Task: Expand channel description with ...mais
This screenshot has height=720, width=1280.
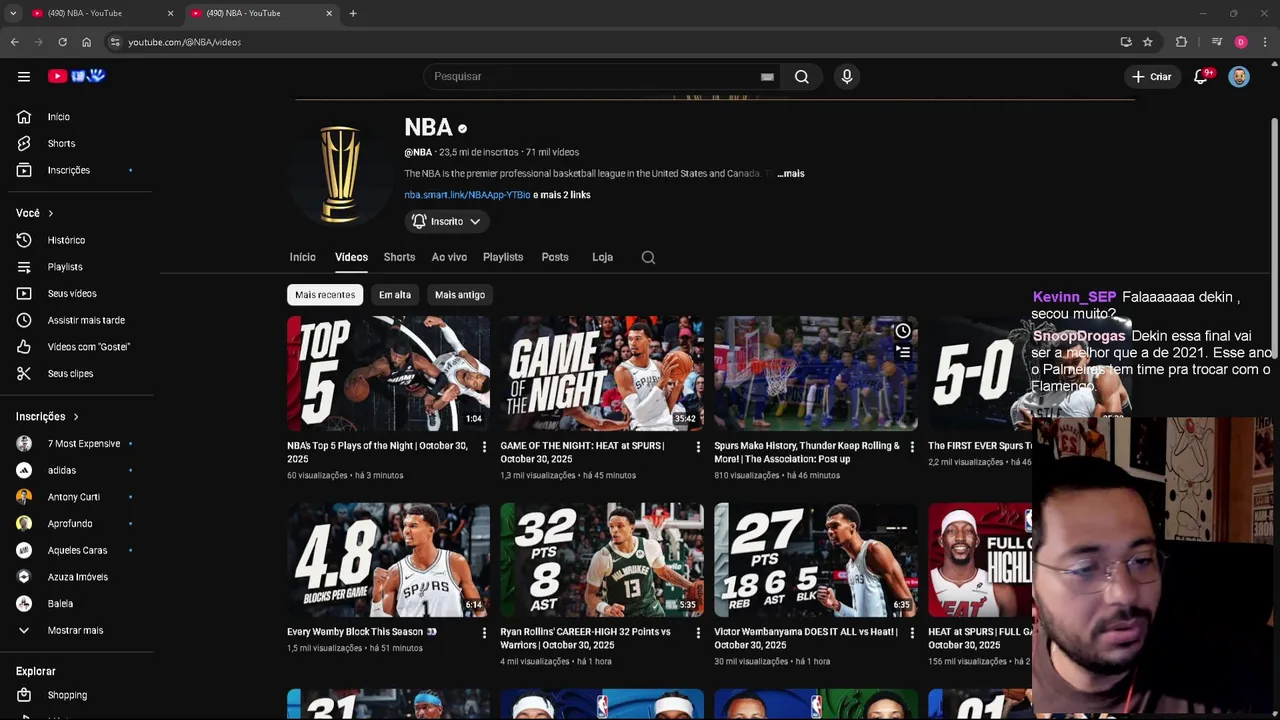Action: (791, 173)
